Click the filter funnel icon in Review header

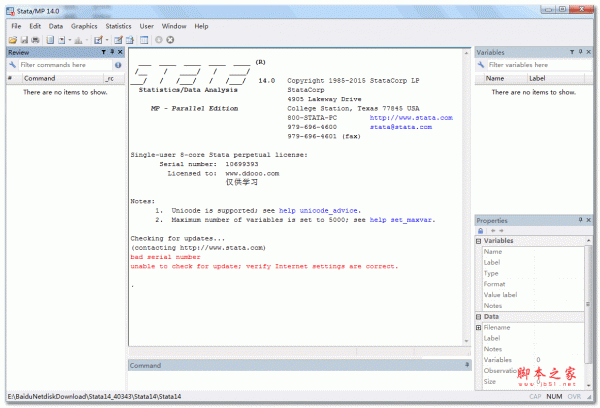[x=103, y=52]
